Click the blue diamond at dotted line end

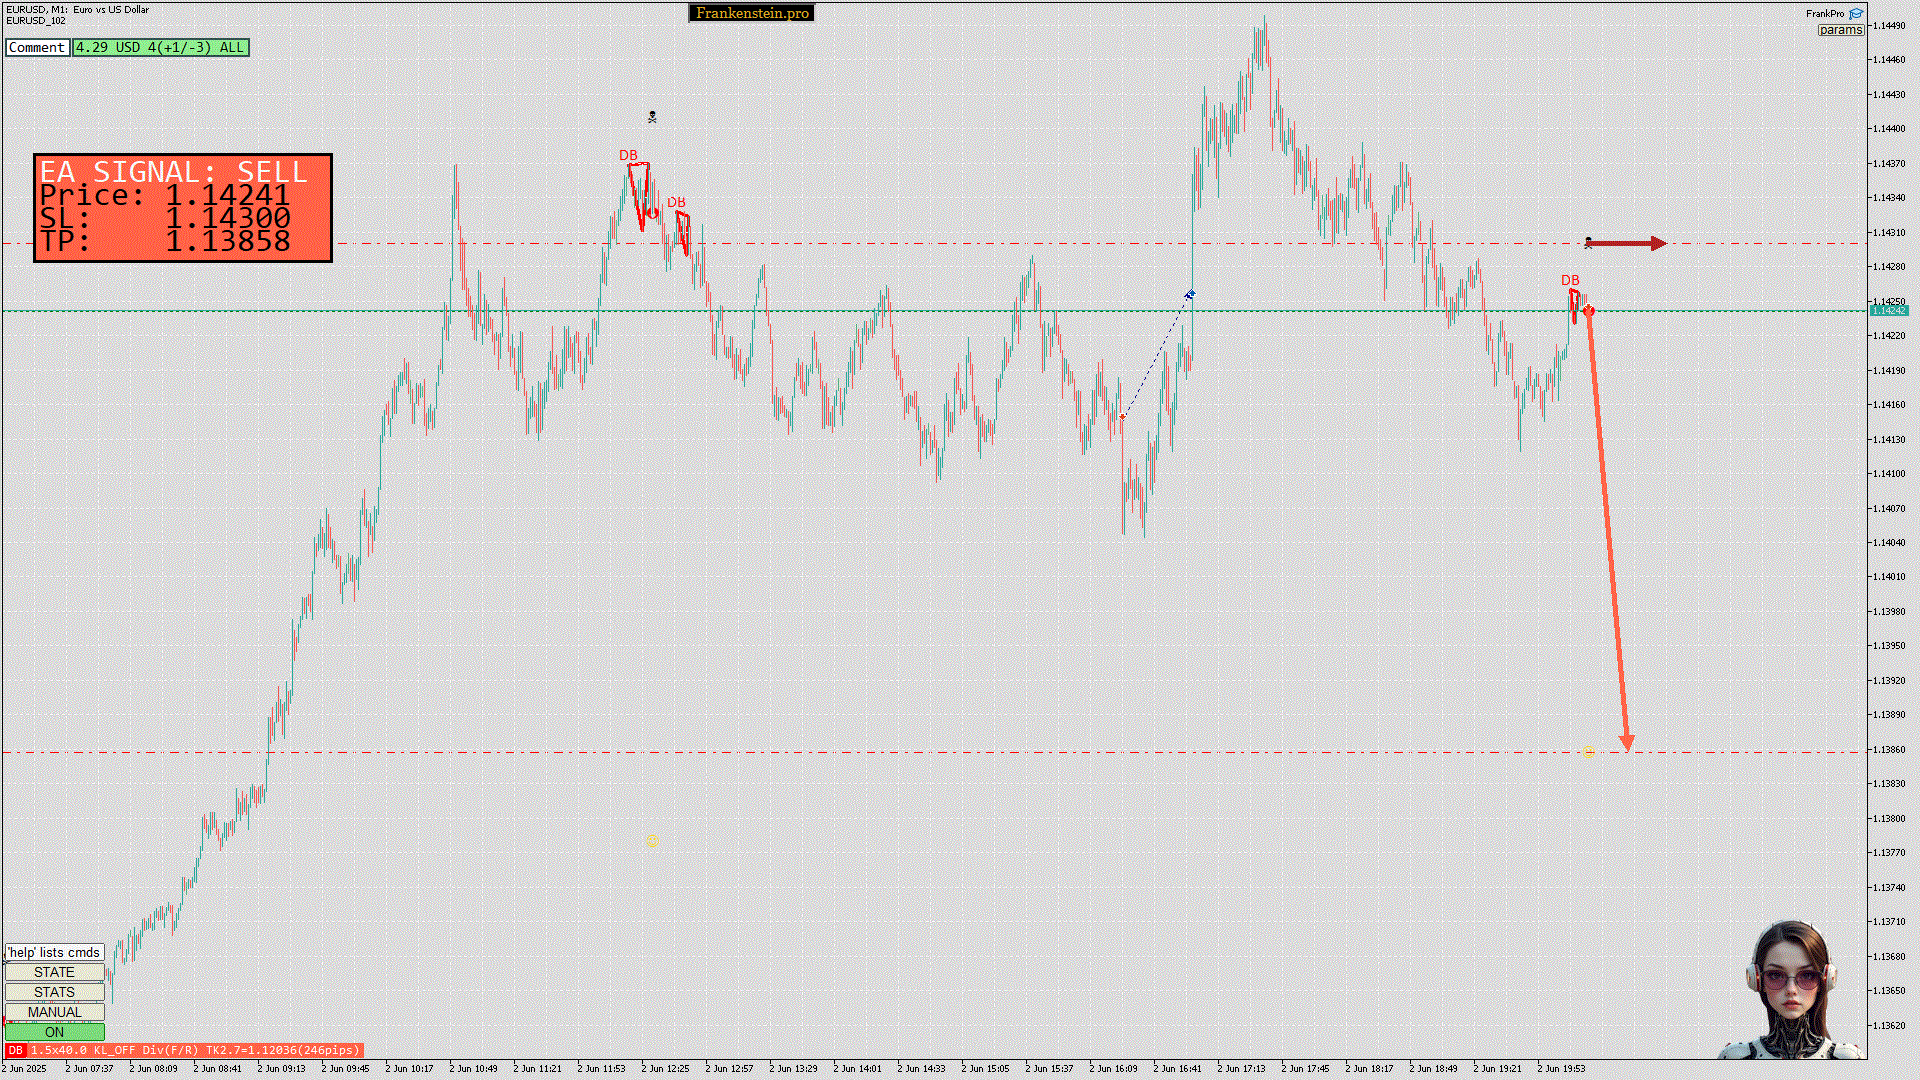pyautogui.click(x=1190, y=295)
